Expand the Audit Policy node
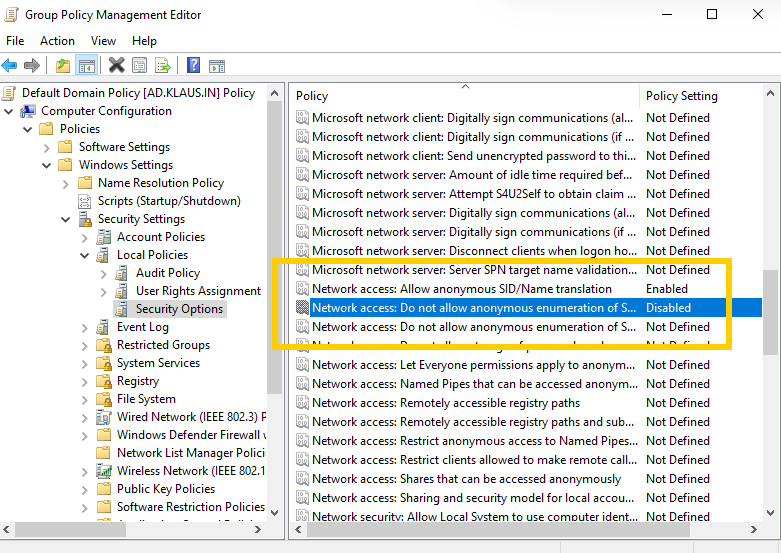Viewport: 781px width, 553px height. coord(104,274)
